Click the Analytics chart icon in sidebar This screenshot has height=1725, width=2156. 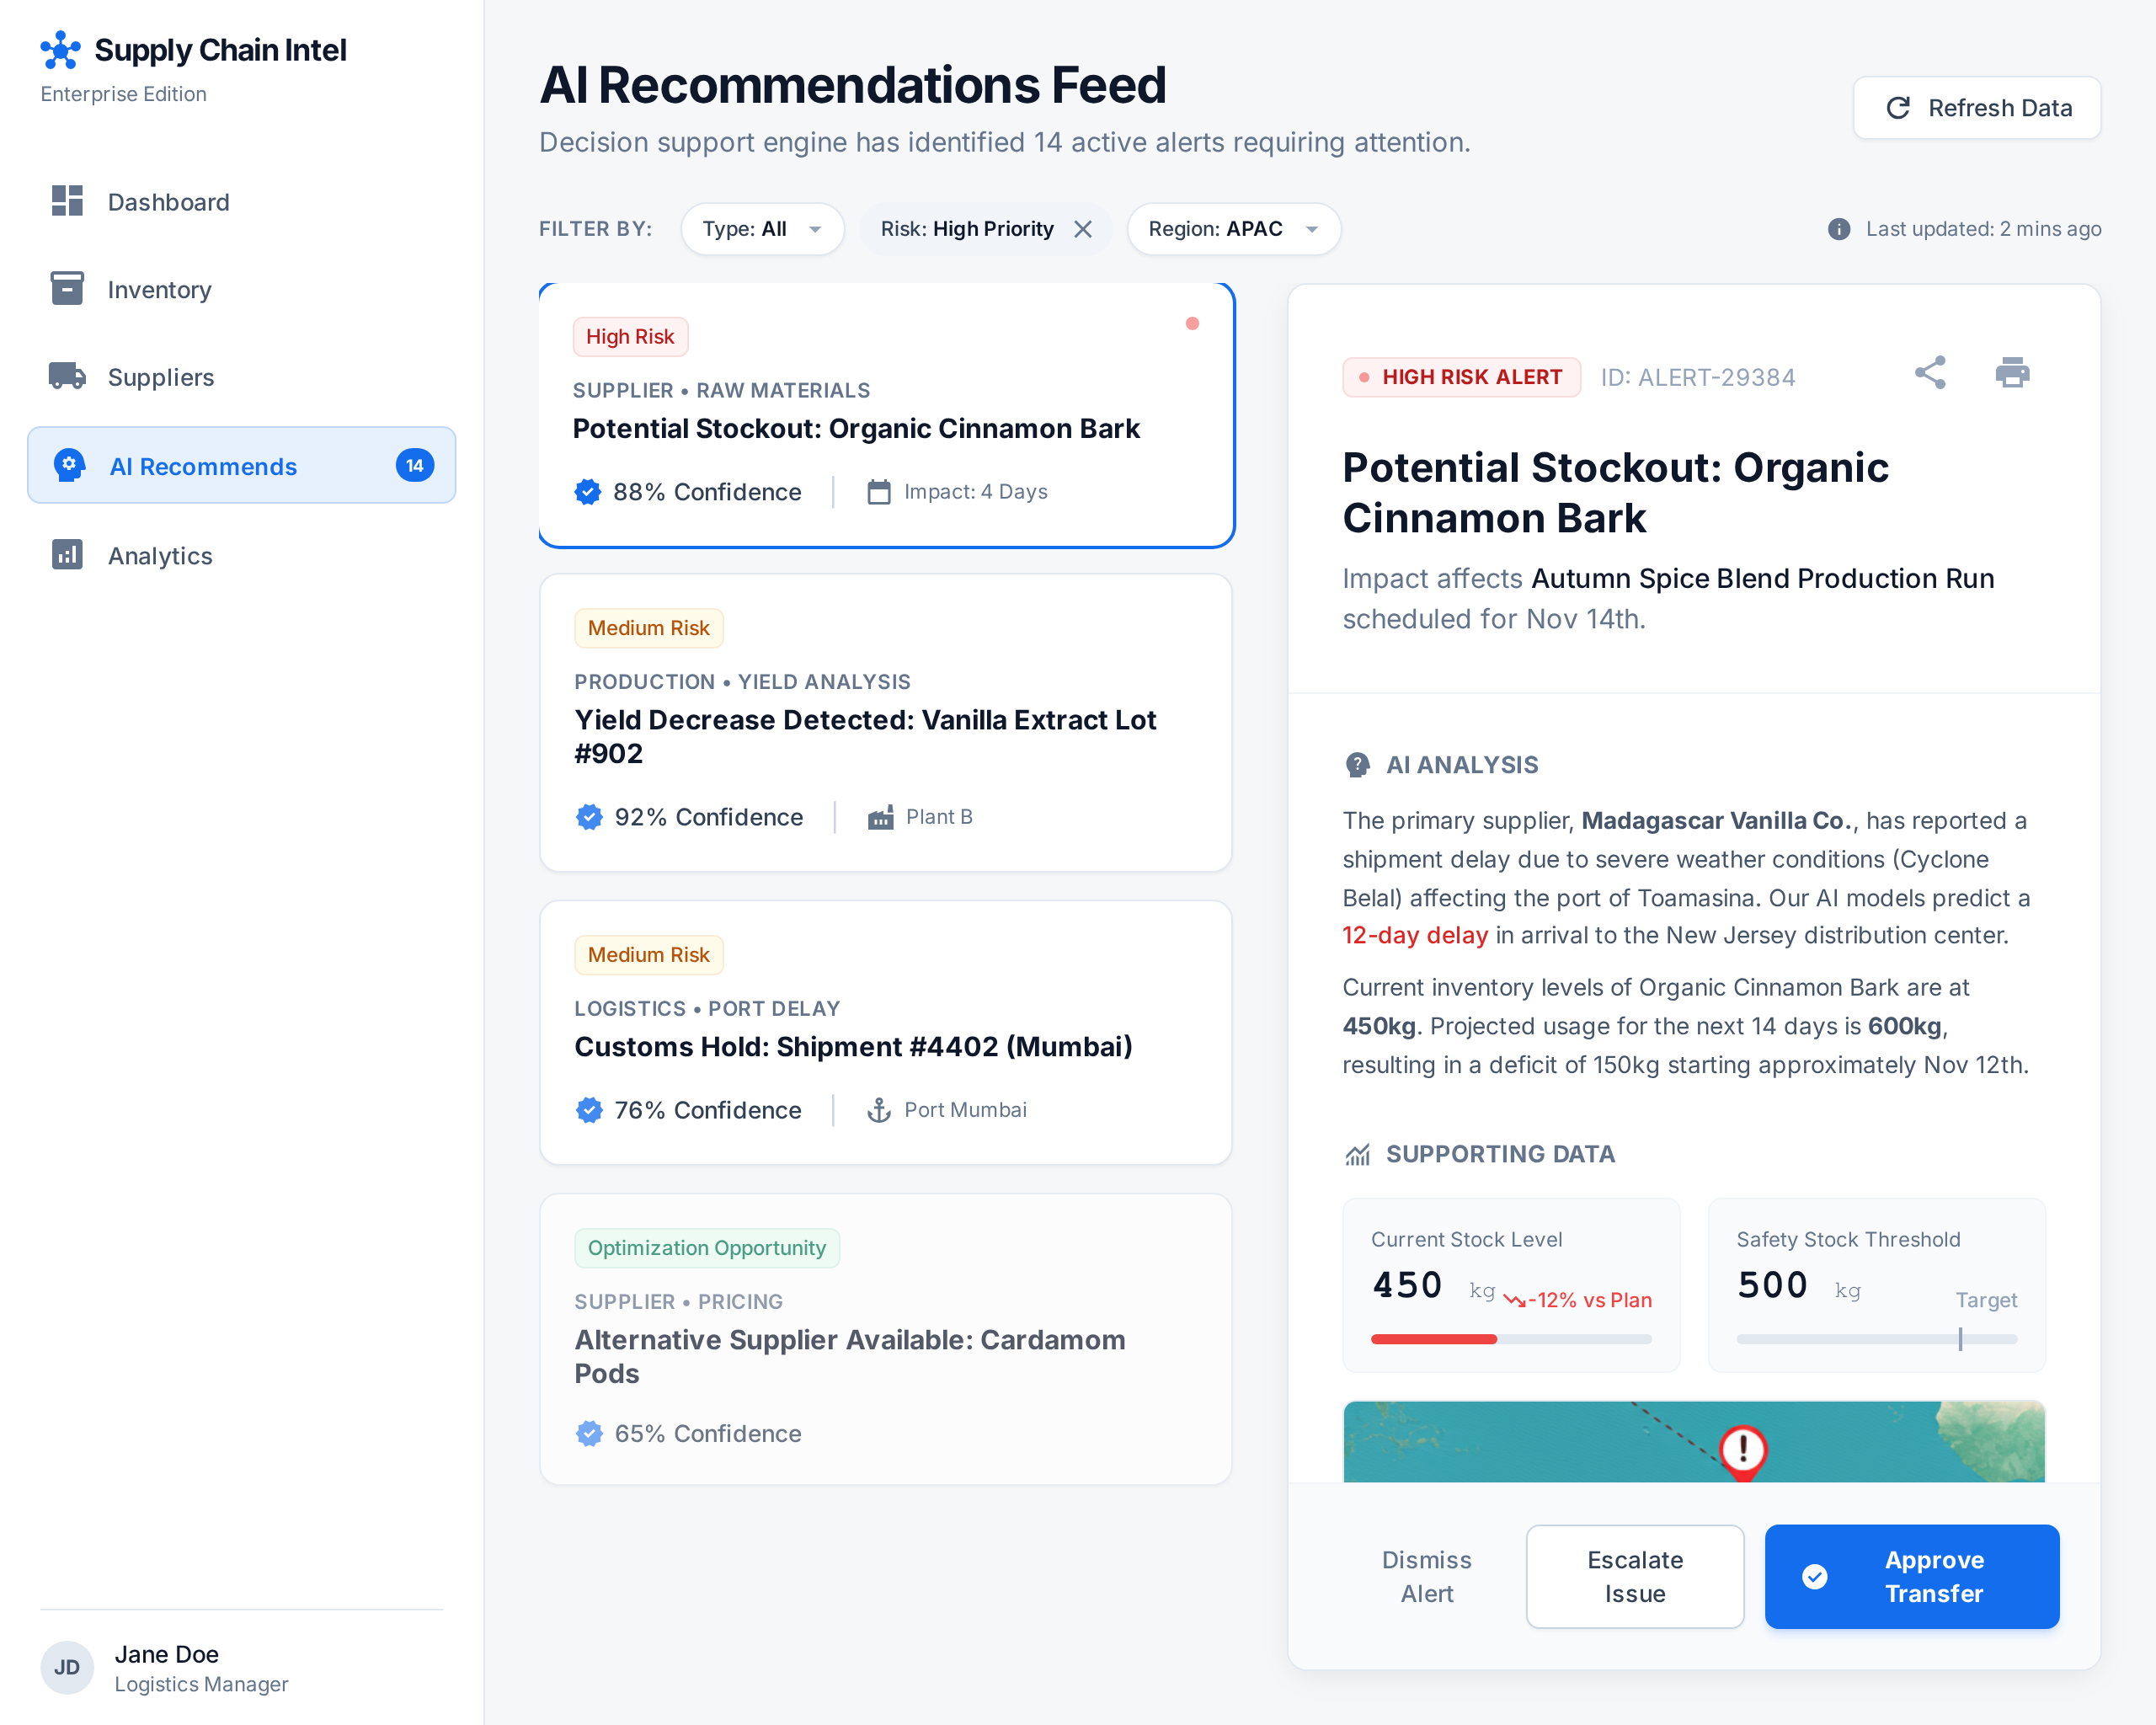(x=67, y=554)
